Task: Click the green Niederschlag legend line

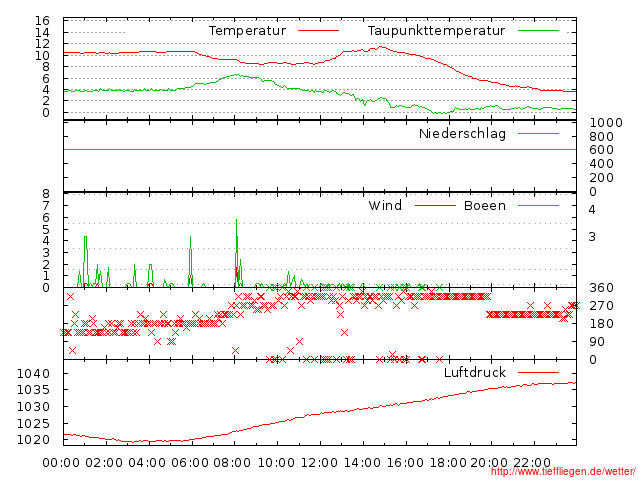Action: (x=538, y=133)
